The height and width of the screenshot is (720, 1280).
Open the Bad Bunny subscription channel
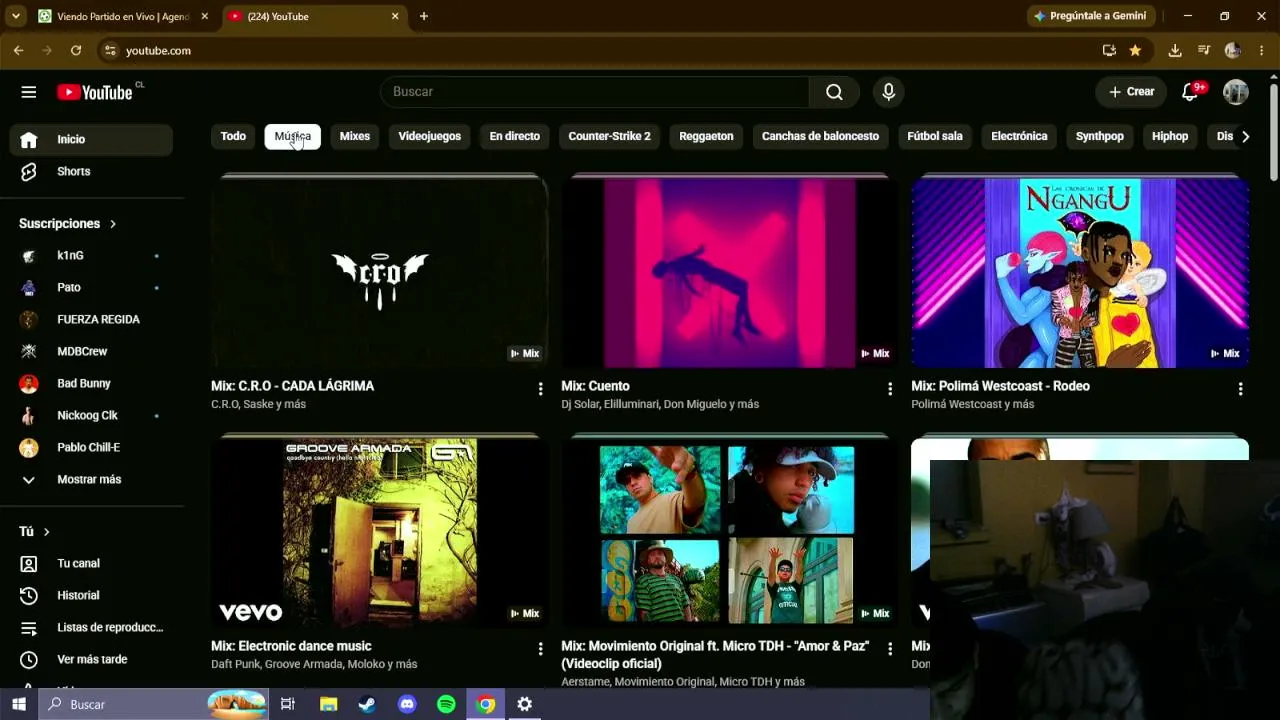coord(92,383)
